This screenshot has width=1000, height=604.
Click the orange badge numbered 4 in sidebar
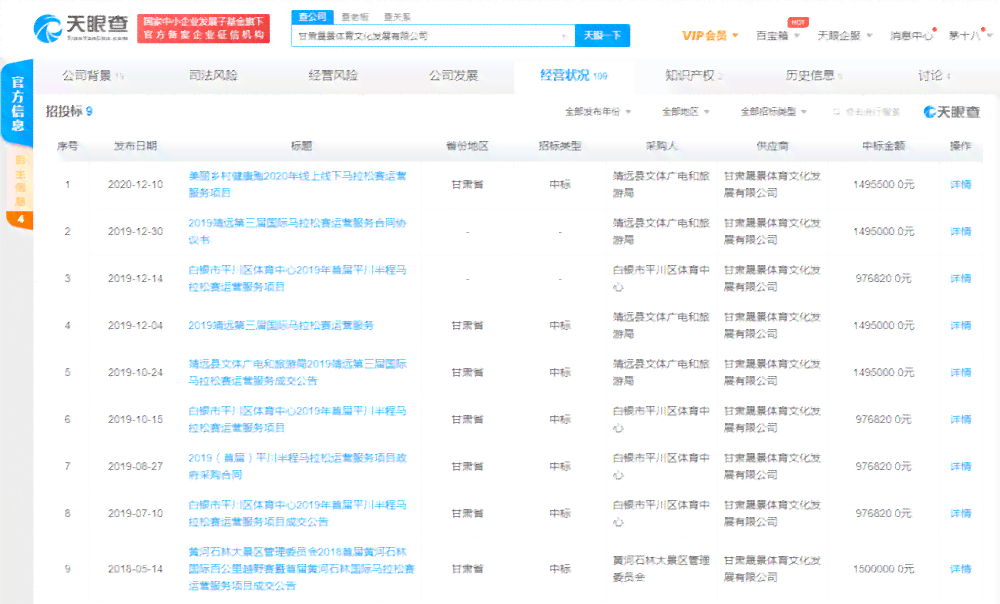[20, 219]
